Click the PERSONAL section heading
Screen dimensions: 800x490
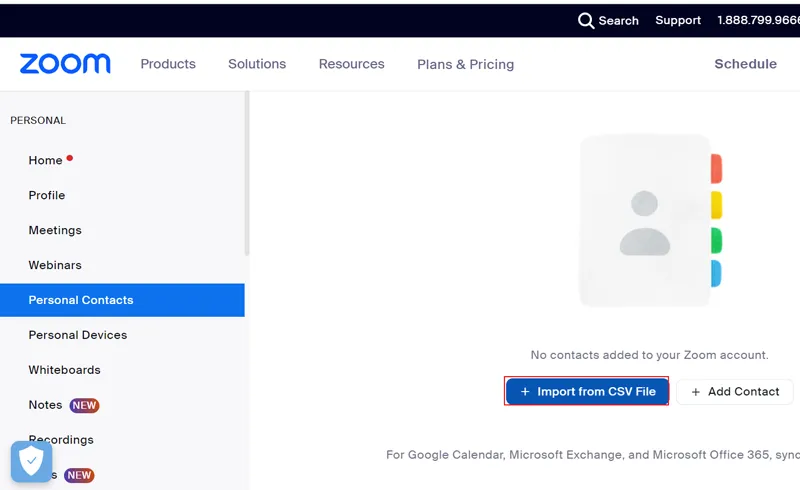coord(38,120)
